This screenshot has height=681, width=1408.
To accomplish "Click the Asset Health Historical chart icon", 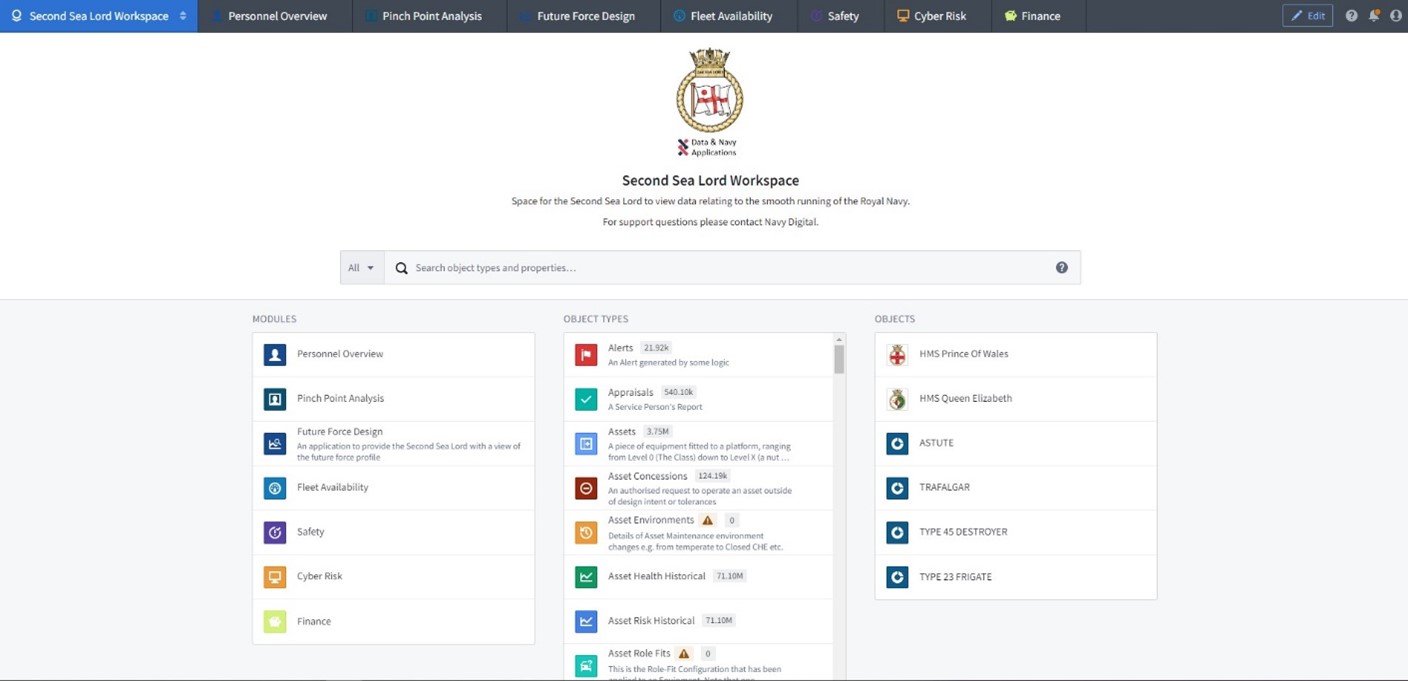I will click(x=586, y=577).
